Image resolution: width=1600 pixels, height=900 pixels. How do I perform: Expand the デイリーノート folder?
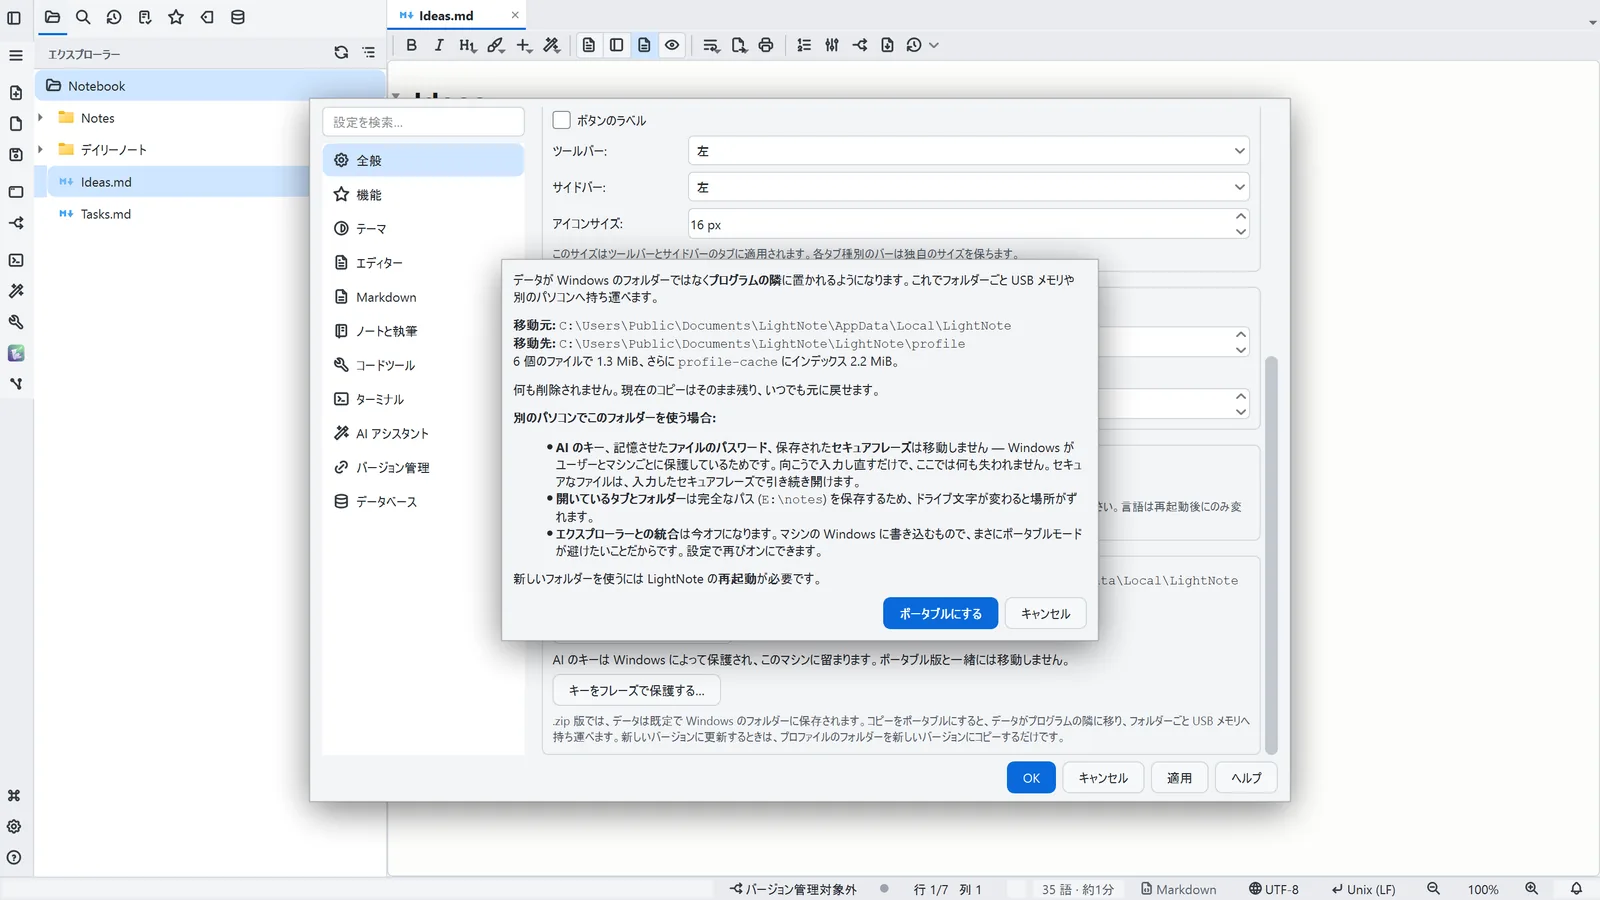pos(40,150)
